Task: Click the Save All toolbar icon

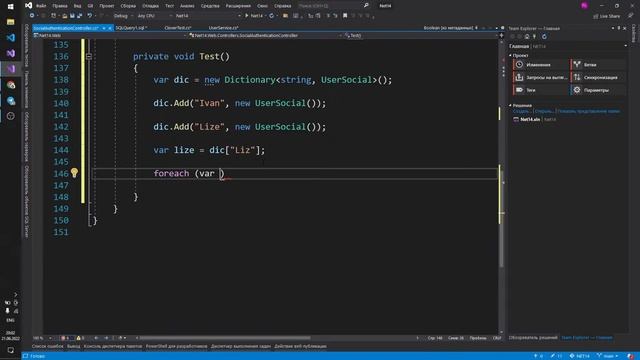Action: (79, 16)
